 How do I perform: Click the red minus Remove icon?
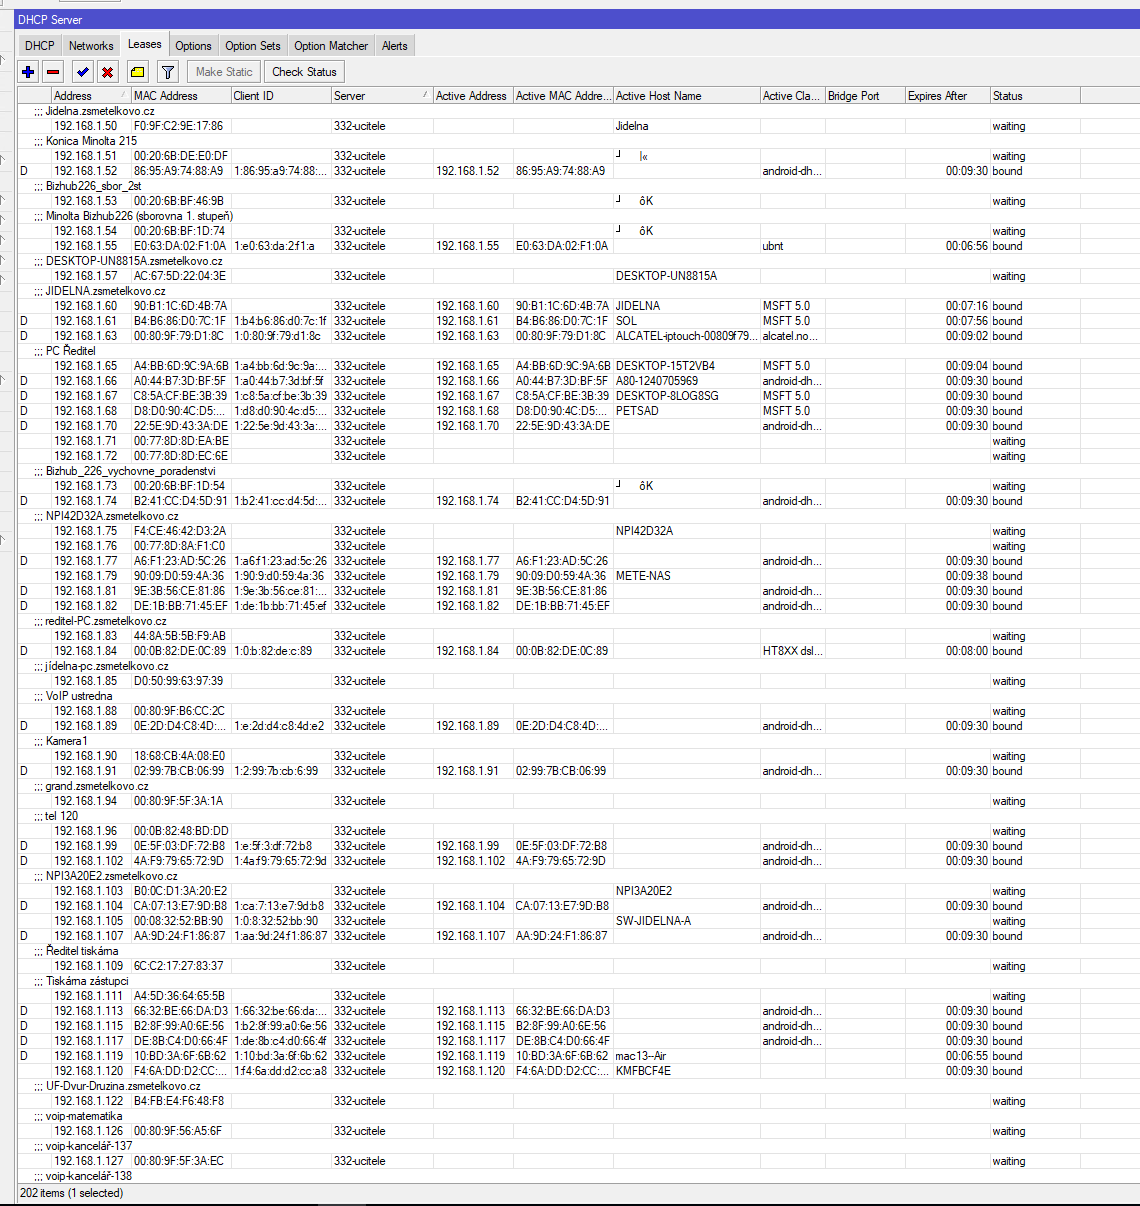54,72
